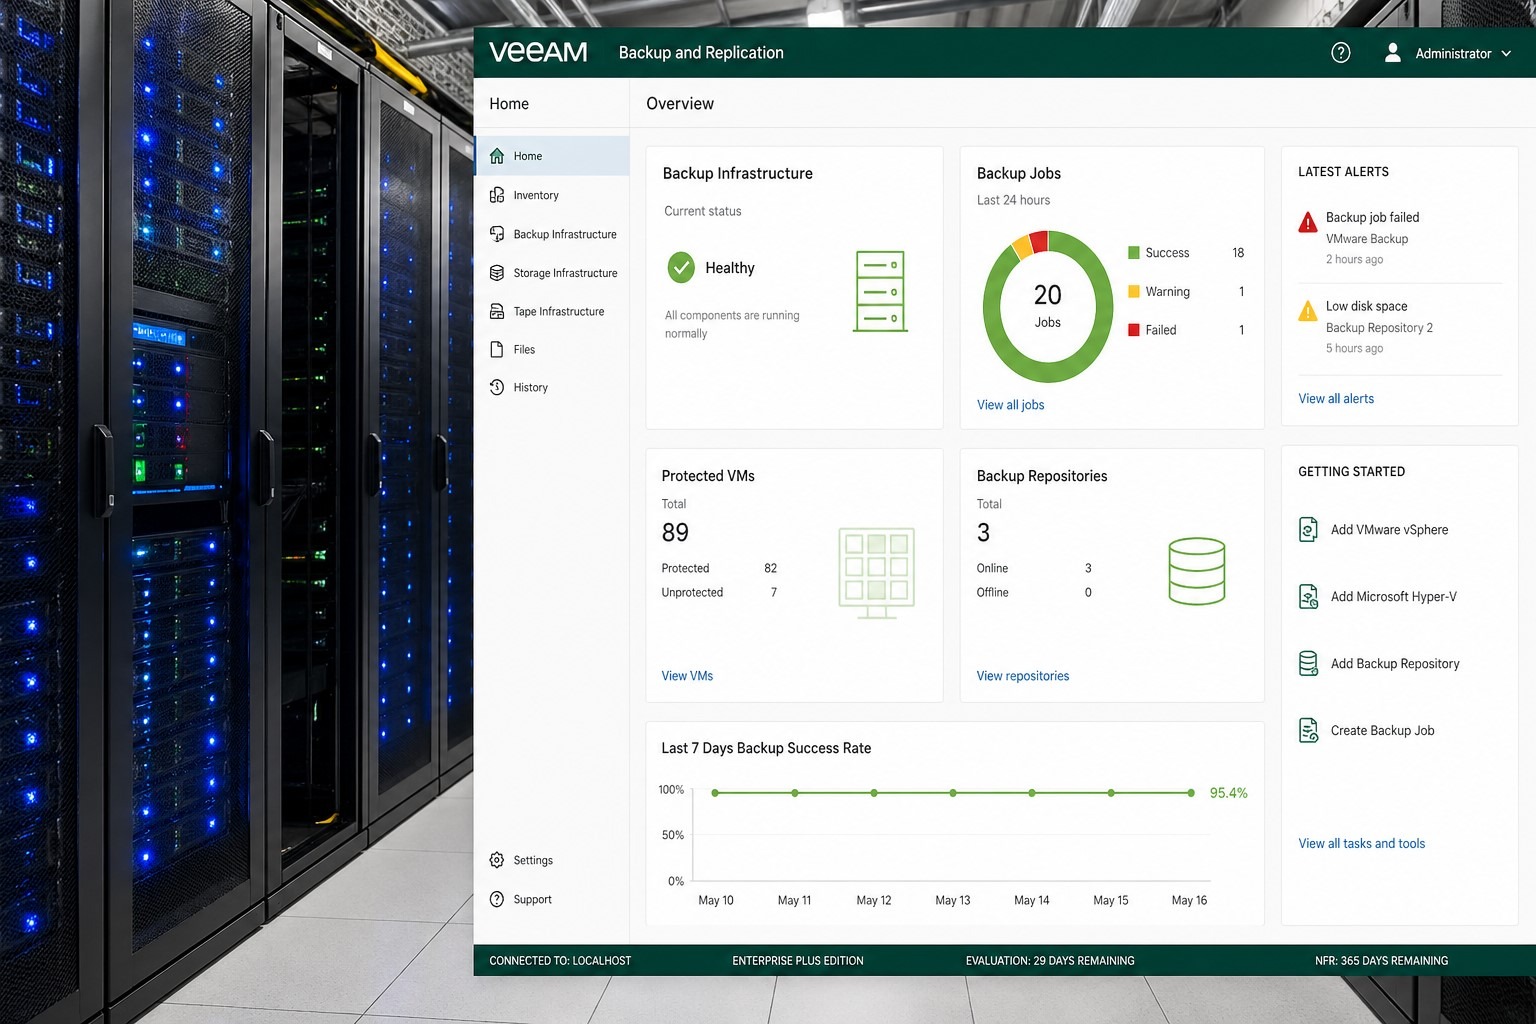Click NFR: 365 days remaining status
Image resolution: width=1536 pixels, height=1024 pixels.
coord(1381,960)
